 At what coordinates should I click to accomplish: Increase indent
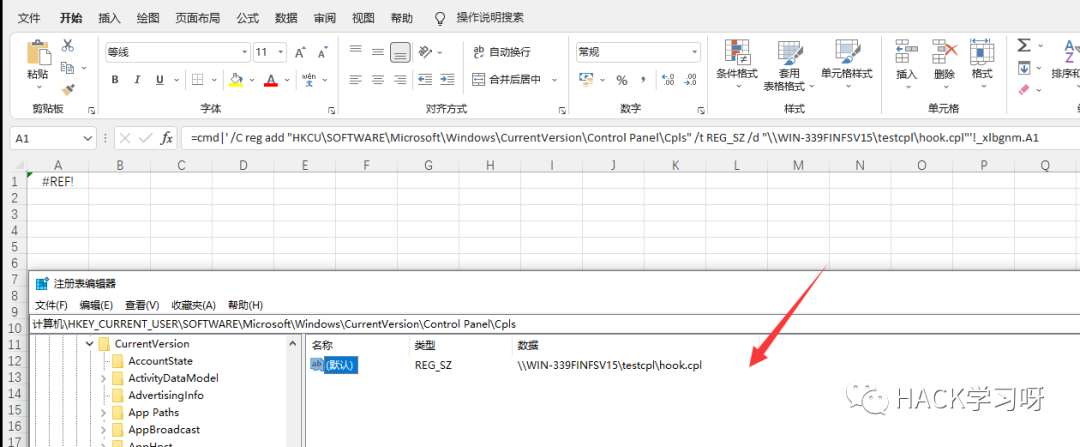448,79
